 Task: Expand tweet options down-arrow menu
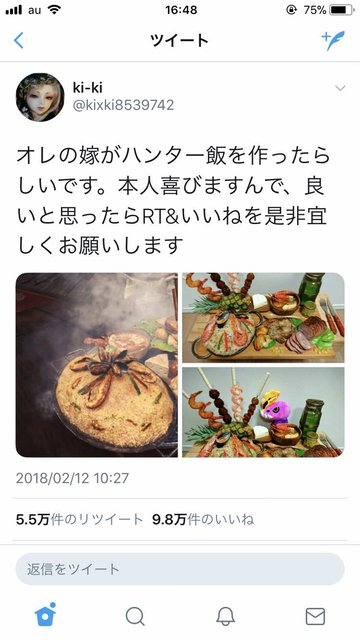click(x=340, y=88)
